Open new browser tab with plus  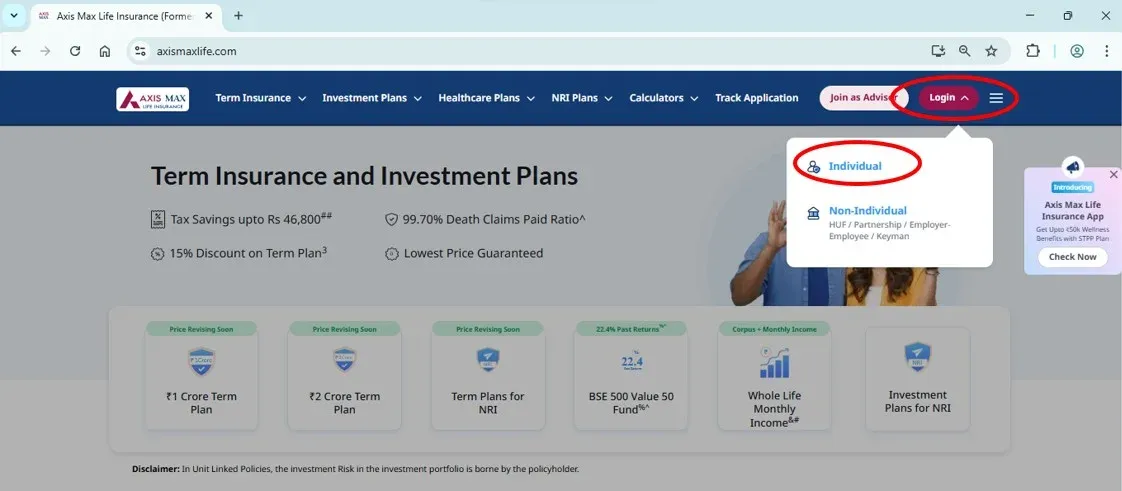point(238,16)
